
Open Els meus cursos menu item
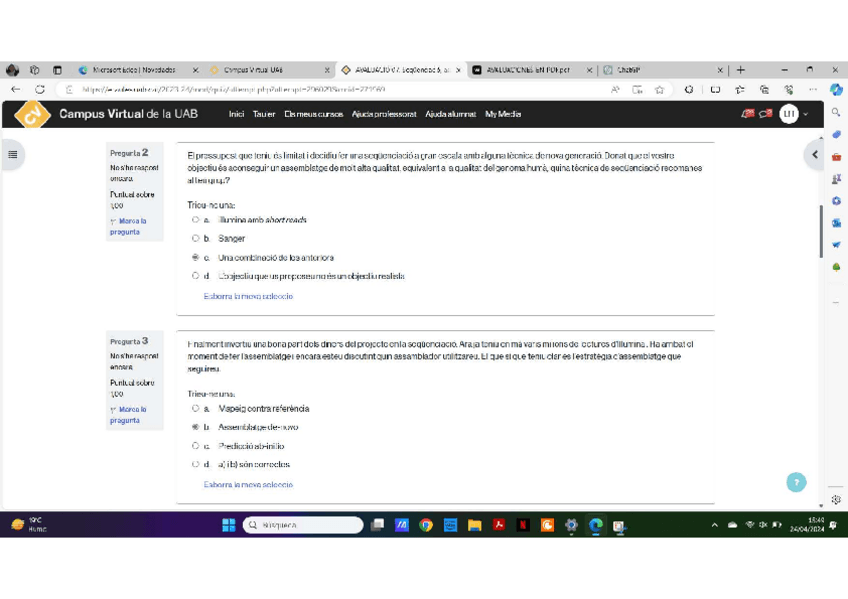(313, 114)
